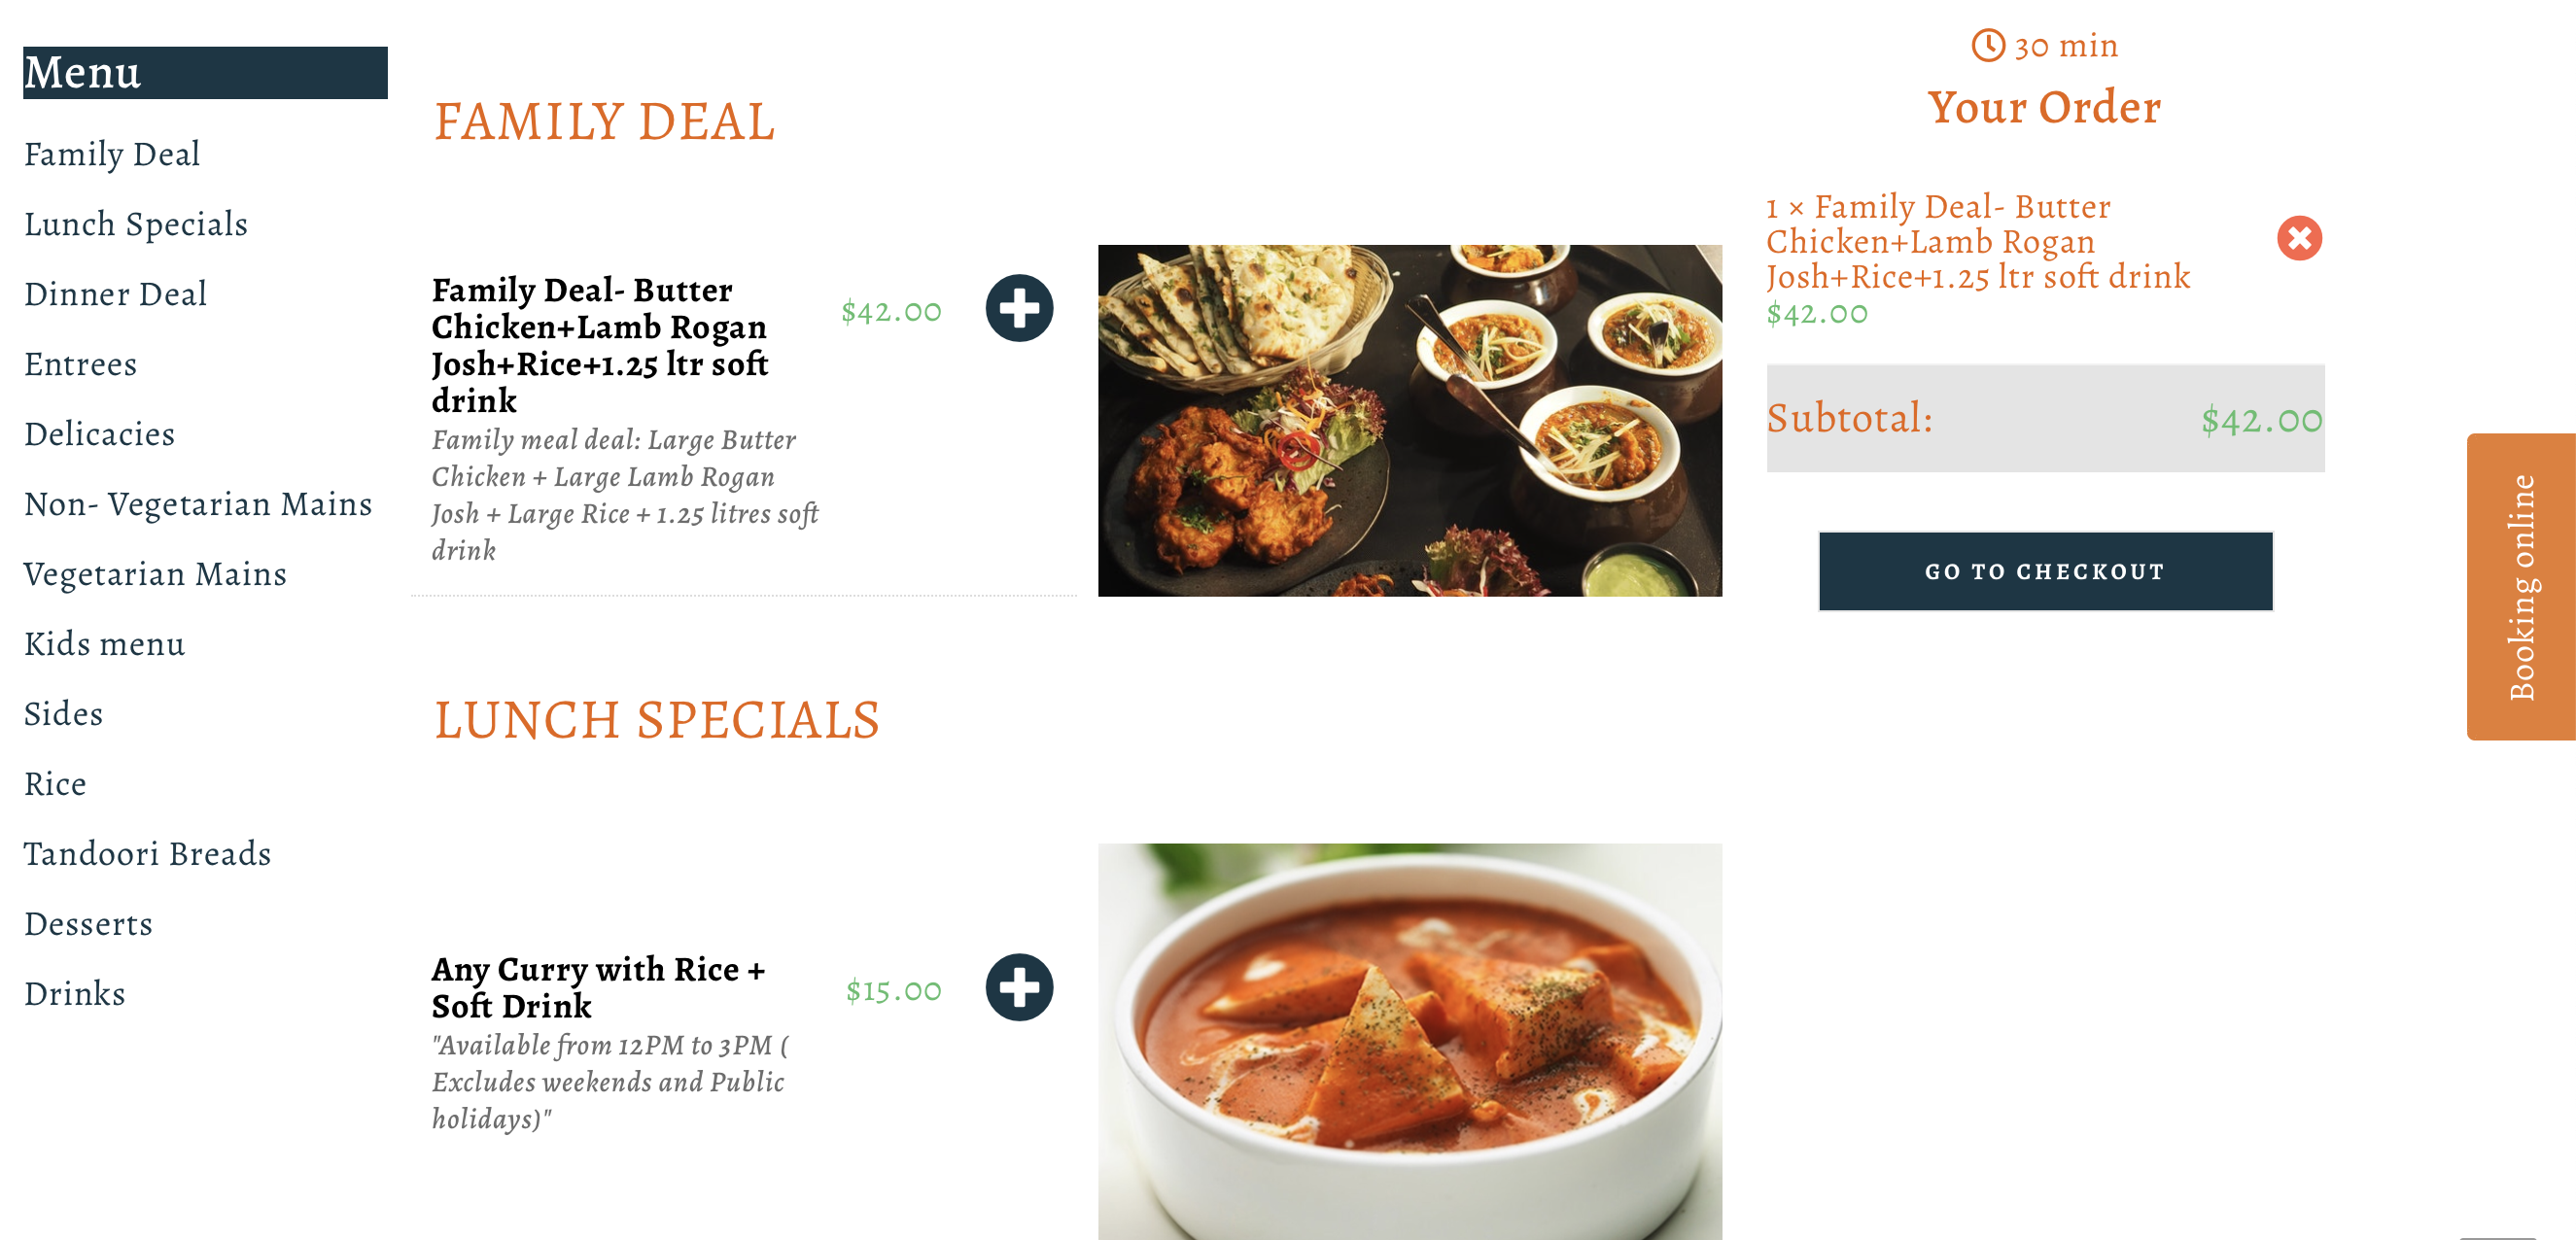The width and height of the screenshot is (2576, 1240).
Task: Click the 30 min clock icon
Action: [1988, 45]
